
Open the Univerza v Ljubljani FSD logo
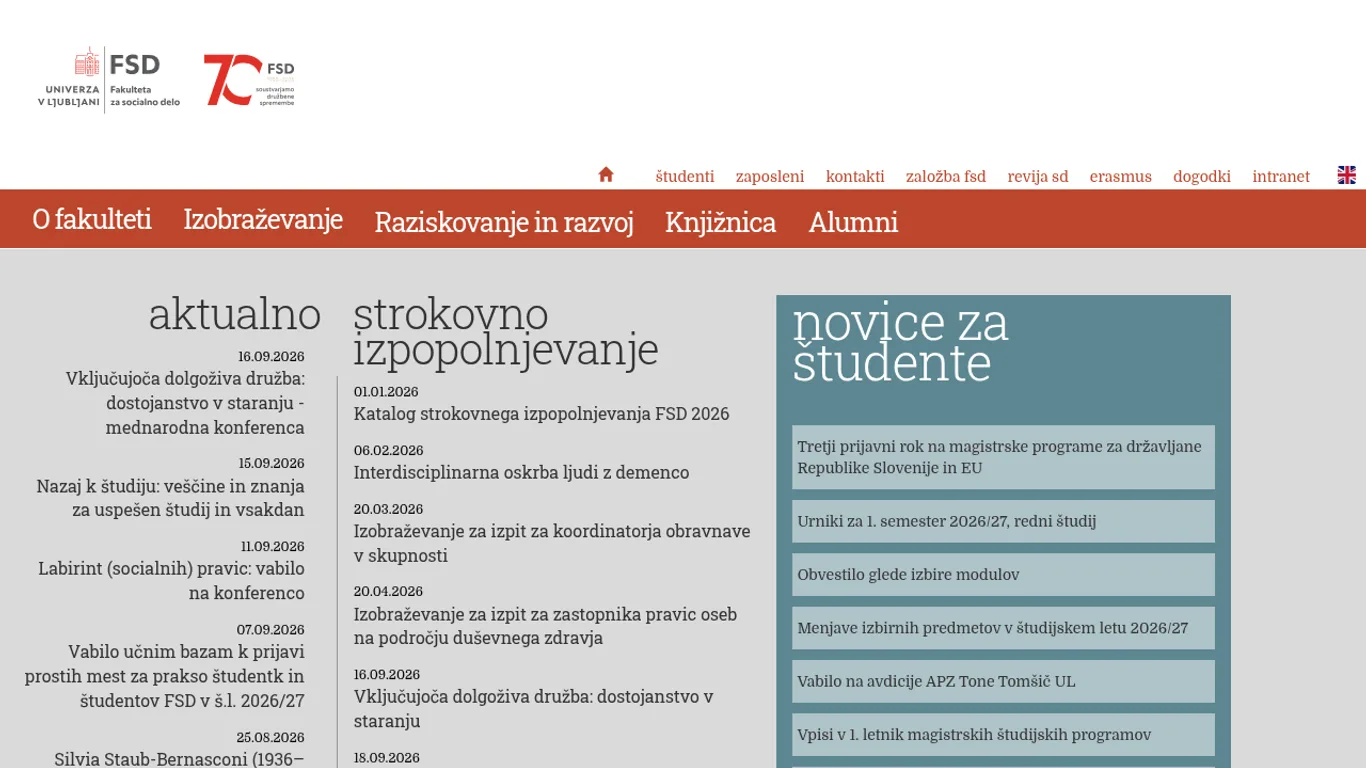(109, 79)
